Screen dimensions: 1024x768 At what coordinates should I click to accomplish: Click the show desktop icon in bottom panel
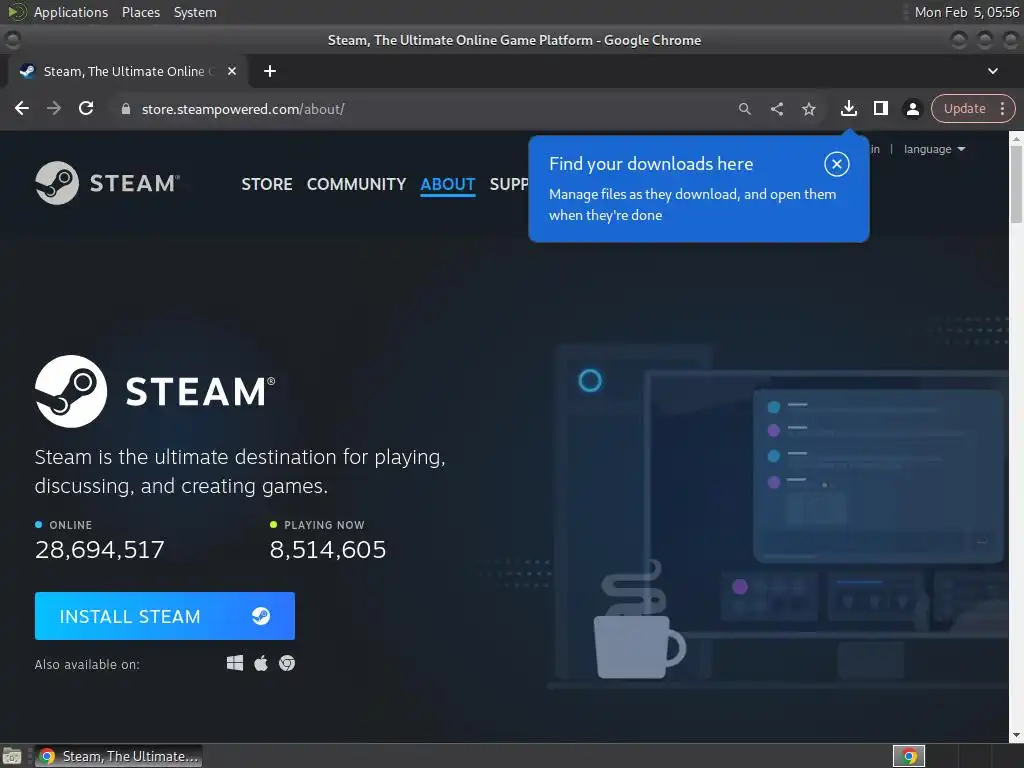(x=12, y=756)
